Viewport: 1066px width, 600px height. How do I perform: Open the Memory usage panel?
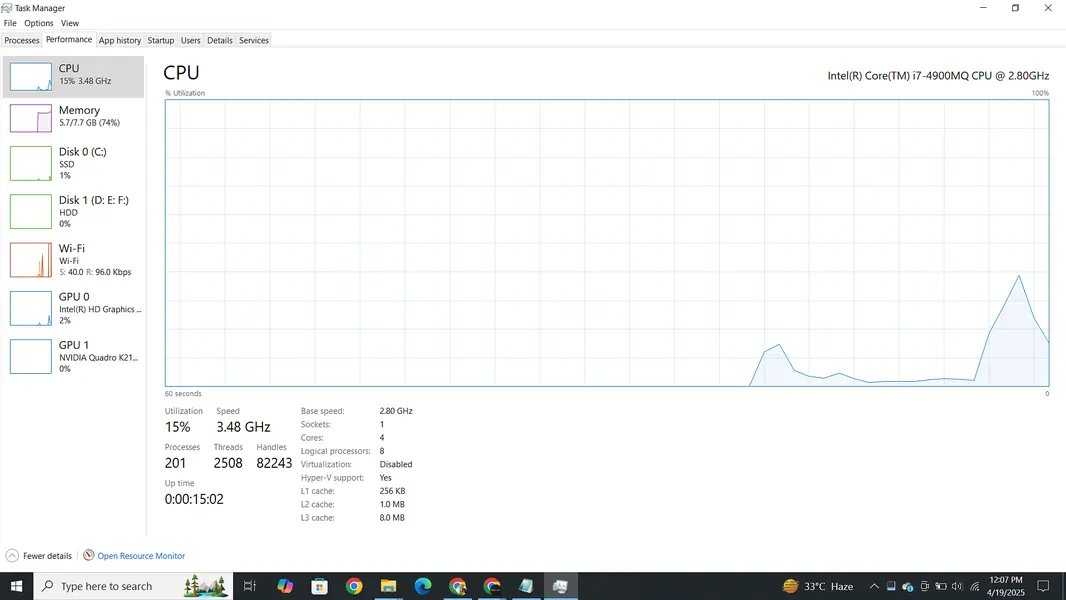tap(75, 117)
